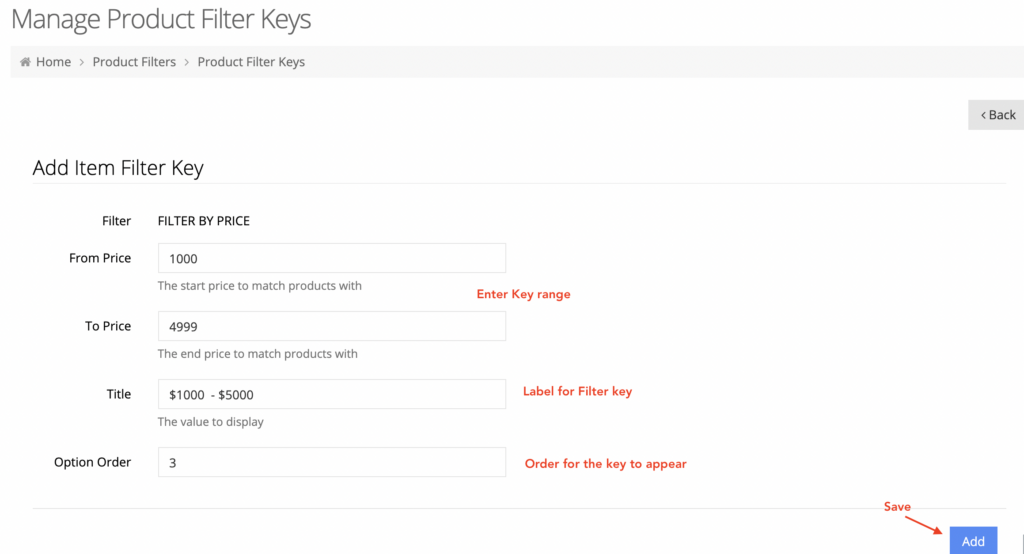Screen dimensions: 1024x554
Task: Click the Back button
Action: click(x=996, y=115)
